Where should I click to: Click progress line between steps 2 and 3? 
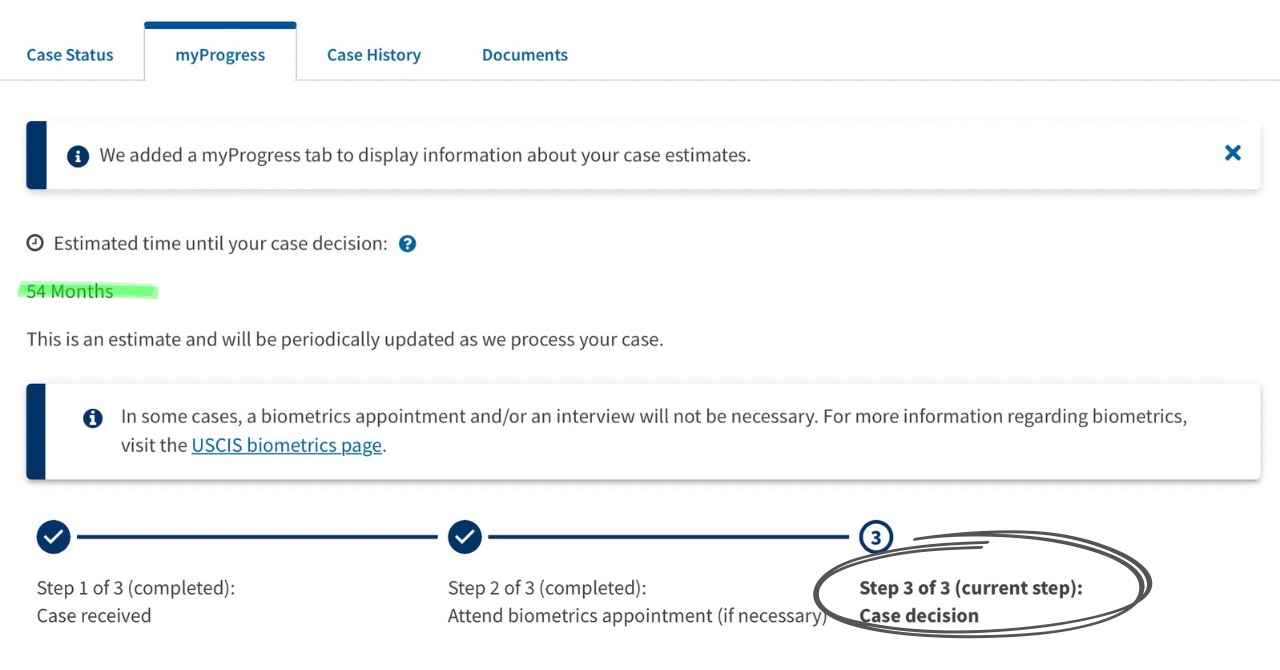coord(668,537)
